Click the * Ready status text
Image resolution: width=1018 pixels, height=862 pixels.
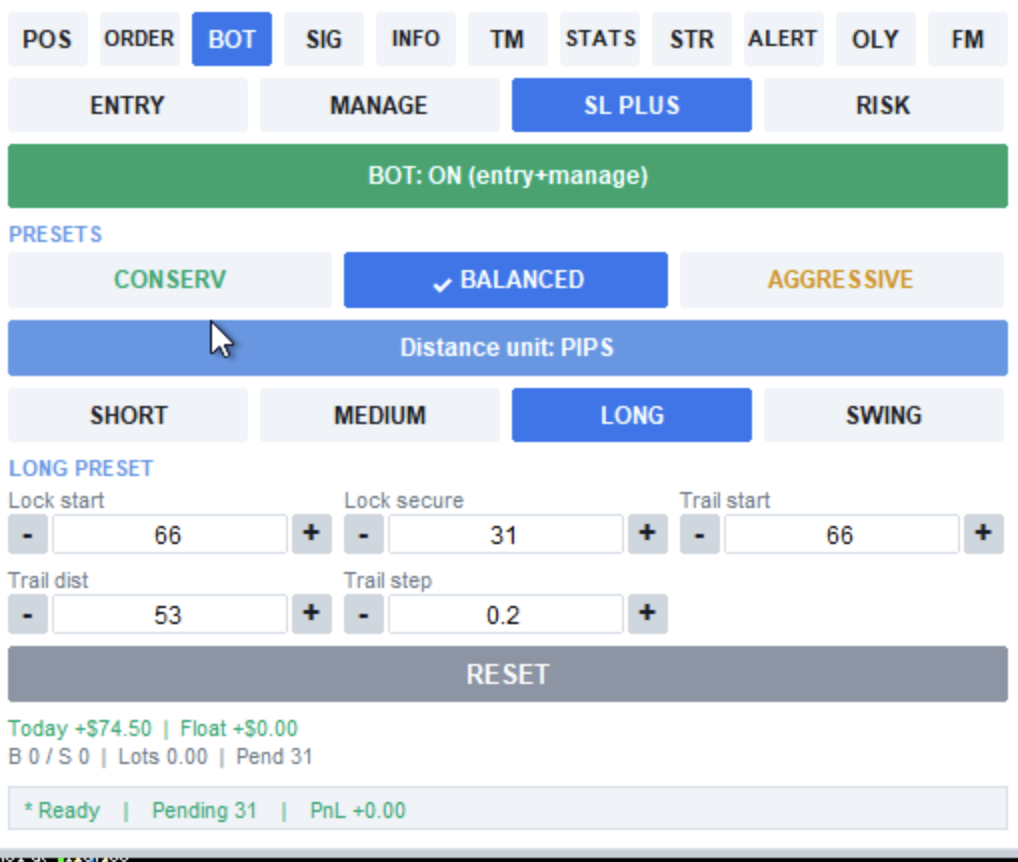[x=62, y=811]
